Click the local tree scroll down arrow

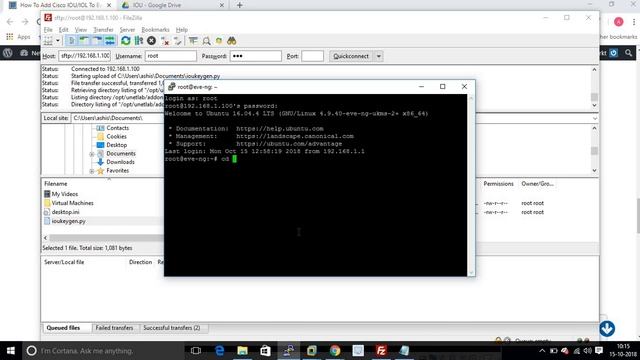coord(594,171)
